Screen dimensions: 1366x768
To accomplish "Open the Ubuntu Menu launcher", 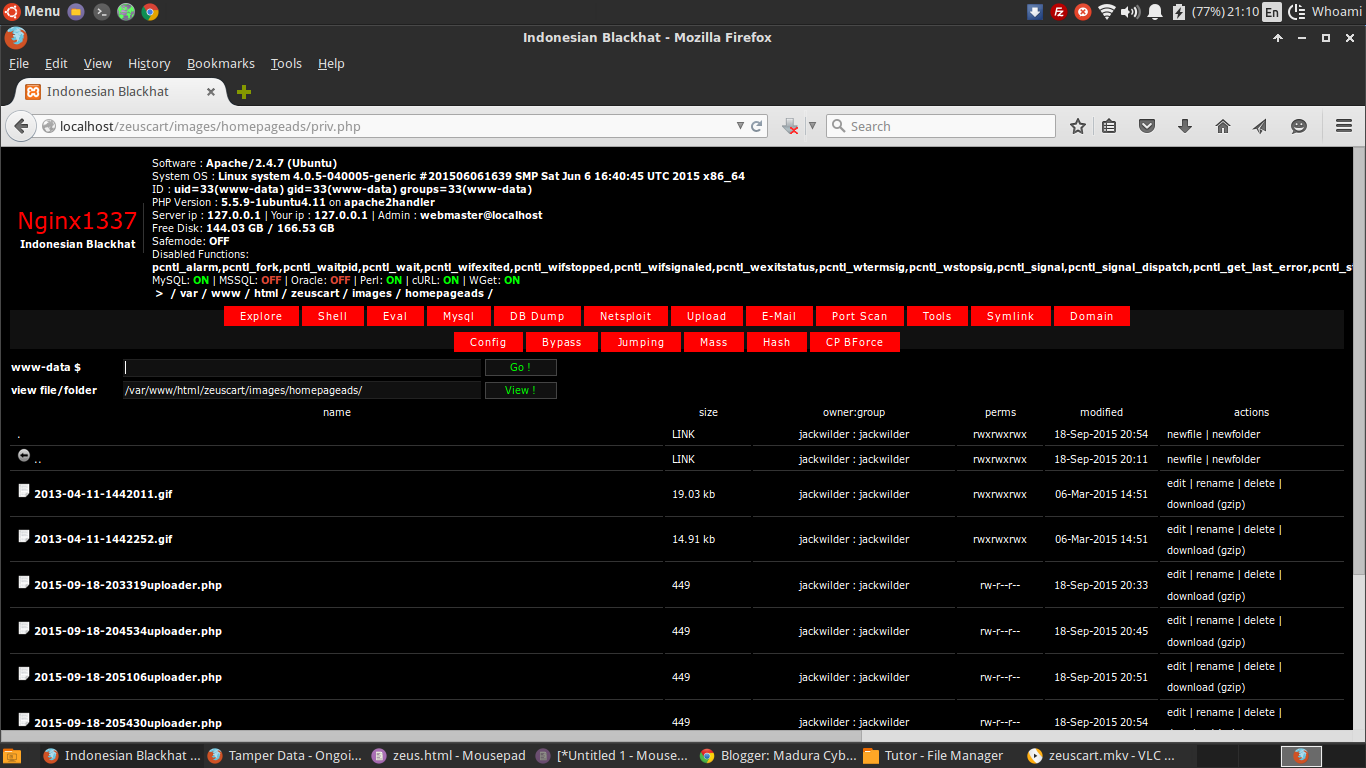I will (32, 12).
